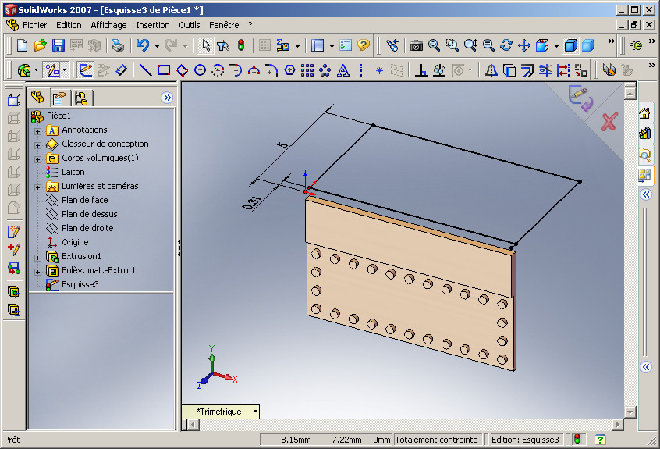Select the Polygon sketch tool
Viewport: 660px width, 449px height.
click(x=290, y=70)
